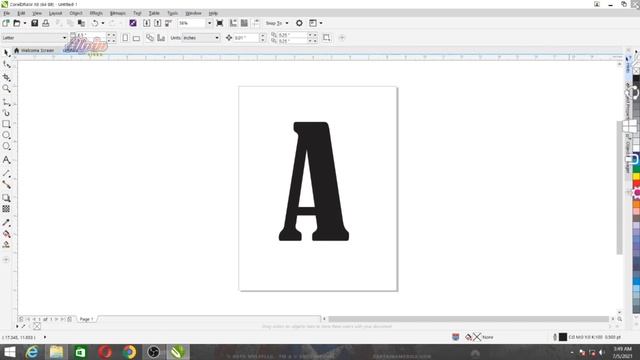Screen dimensions: 640x360
Task: Click the Open folder icon
Action: [17, 23]
